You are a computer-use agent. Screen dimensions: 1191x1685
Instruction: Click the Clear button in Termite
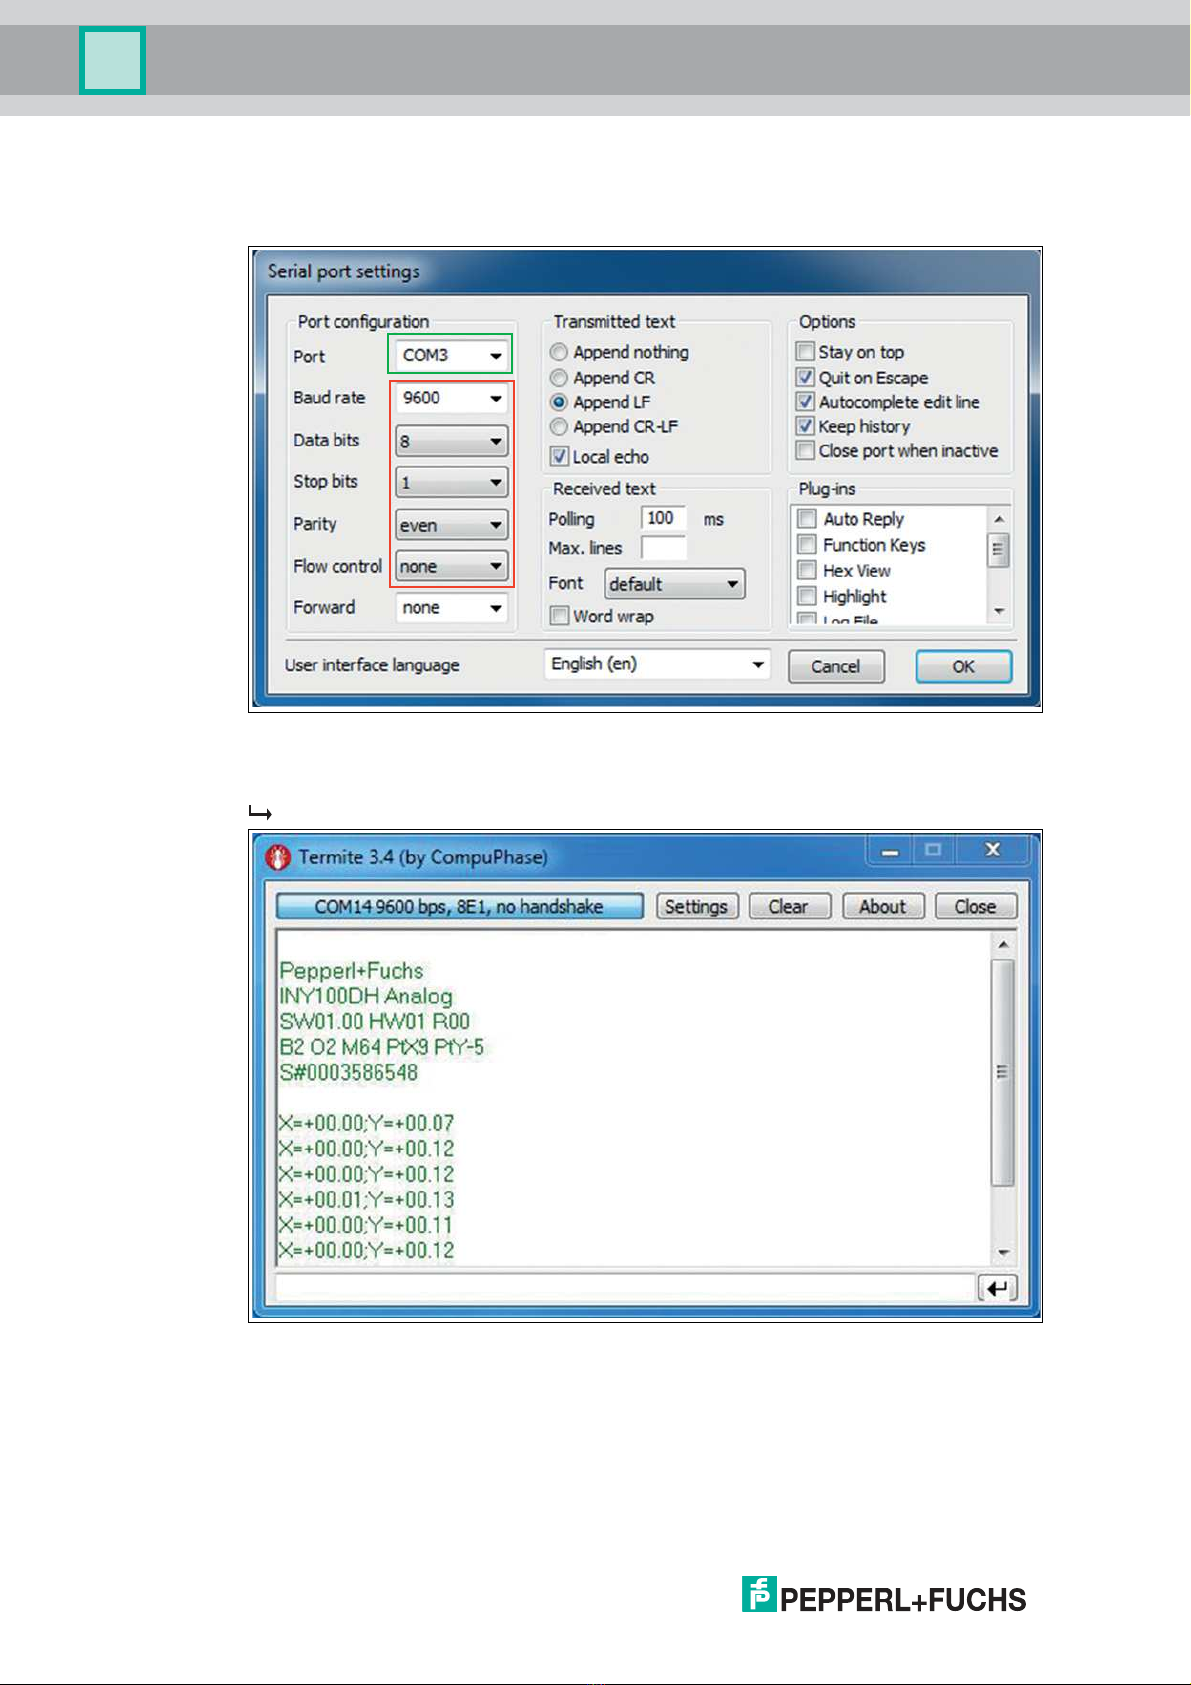click(789, 907)
